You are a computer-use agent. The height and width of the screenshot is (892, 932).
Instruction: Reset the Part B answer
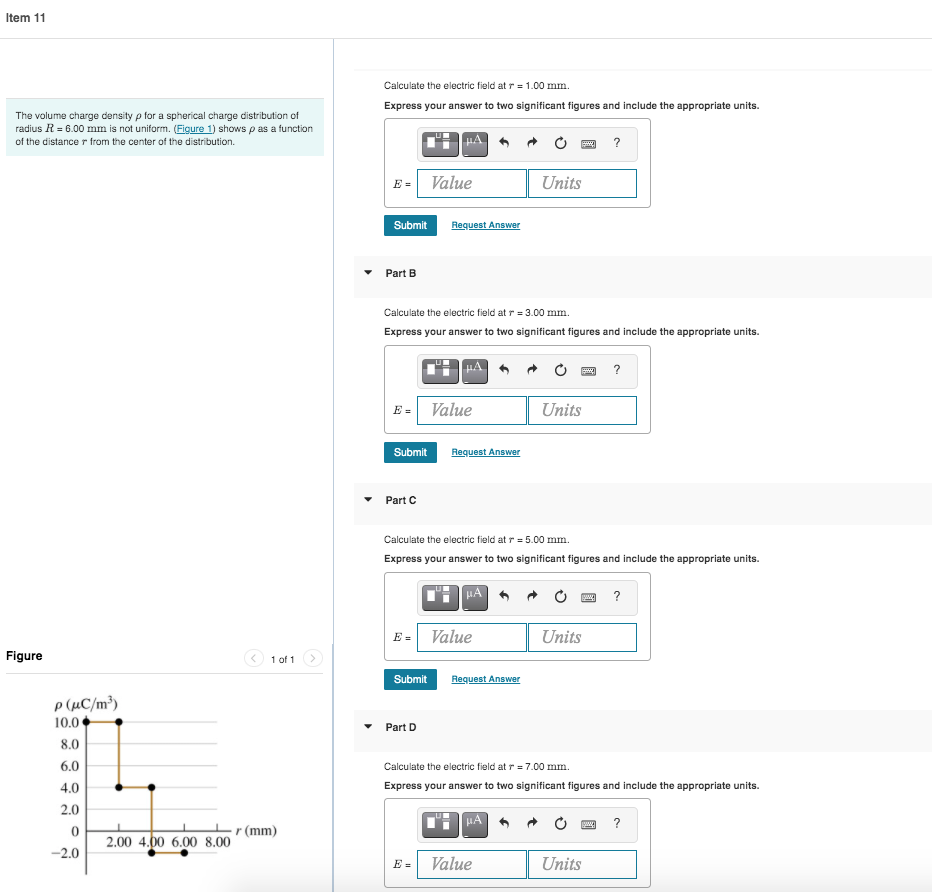tap(560, 370)
